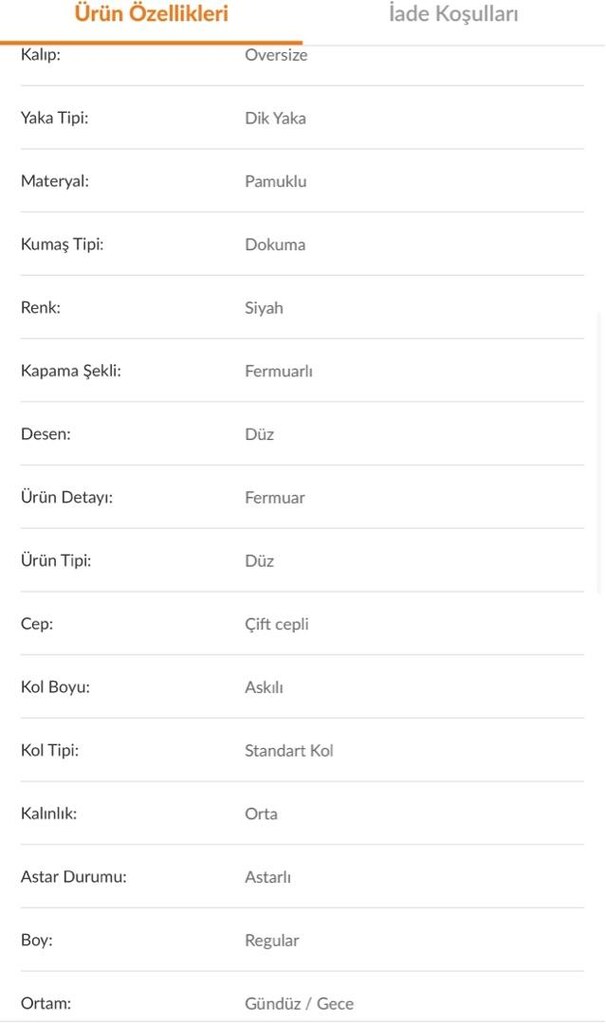Click the Astarlı lining value
This screenshot has height=1024, width=606.
pyautogui.click(x=268, y=878)
